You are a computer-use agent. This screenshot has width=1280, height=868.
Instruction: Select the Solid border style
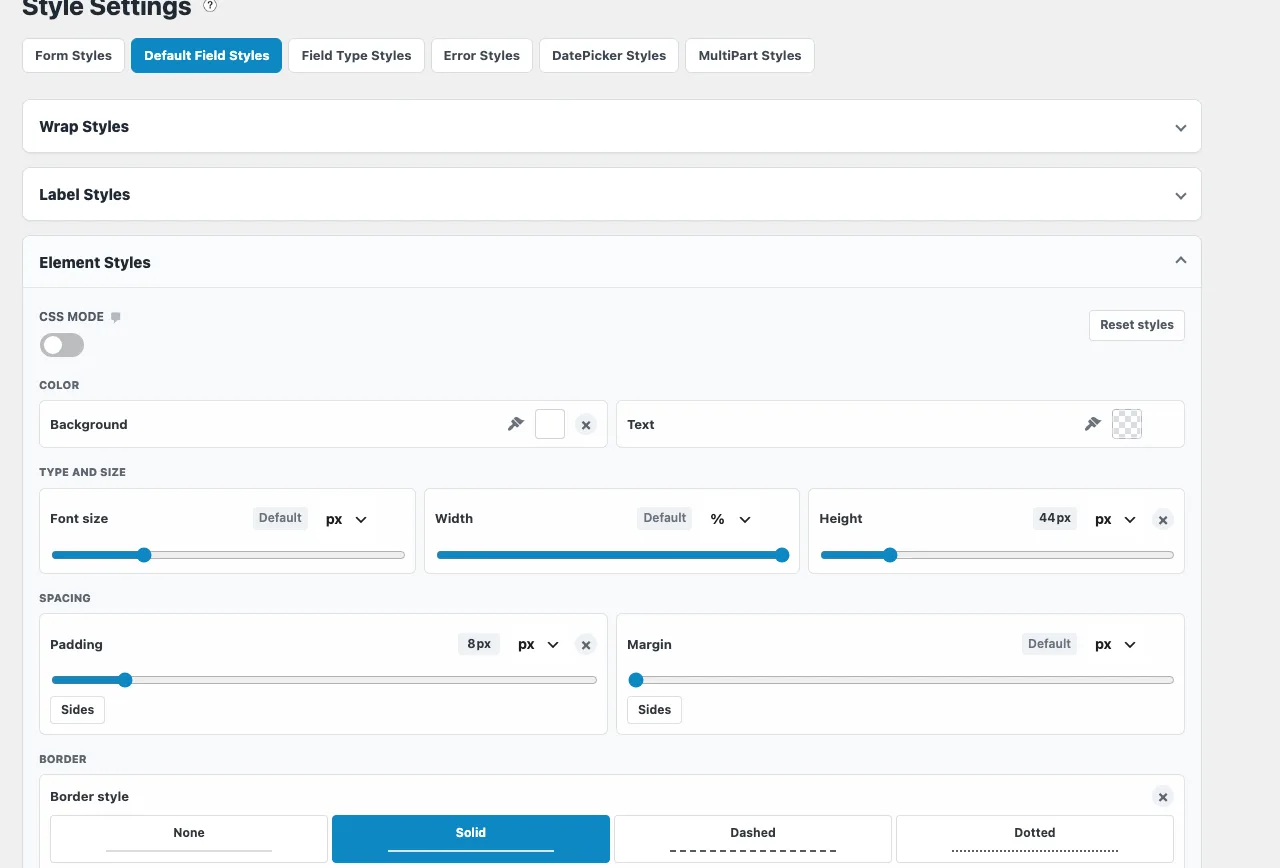tap(471, 838)
